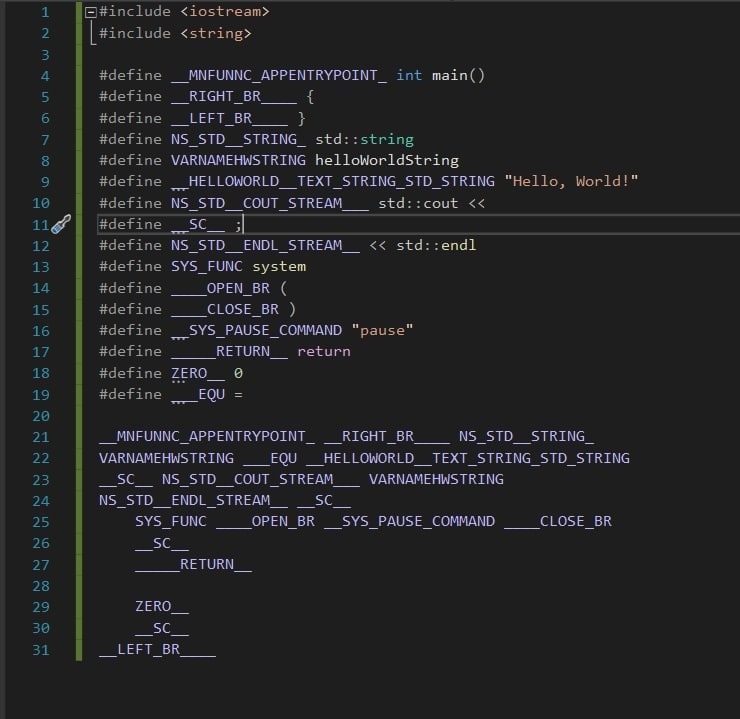Click ZERO__ macro definition on line 18
This screenshot has height=719, width=740.
[x=198, y=373]
